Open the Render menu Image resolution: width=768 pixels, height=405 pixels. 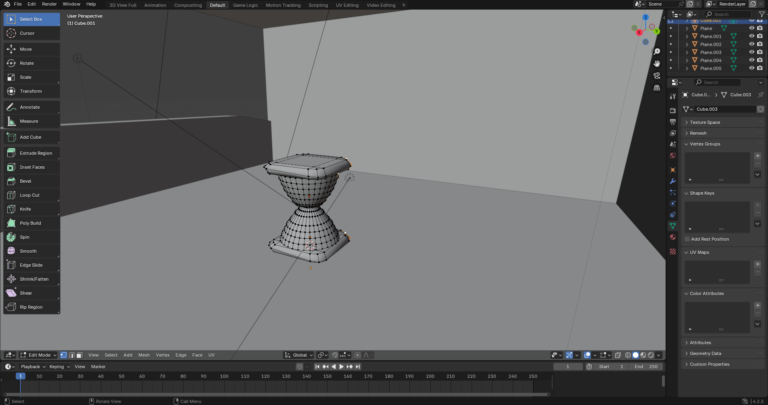49,4
